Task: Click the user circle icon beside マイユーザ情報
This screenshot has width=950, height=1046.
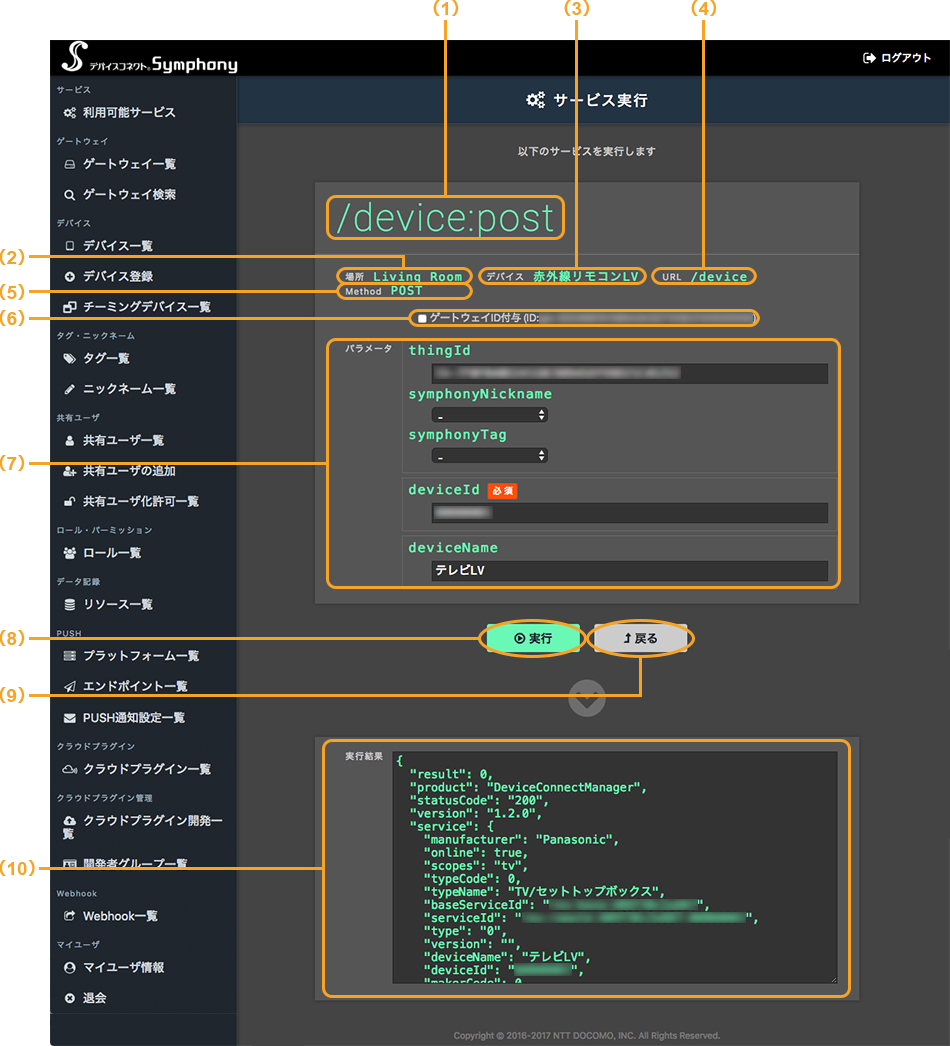Action: coord(69,967)
